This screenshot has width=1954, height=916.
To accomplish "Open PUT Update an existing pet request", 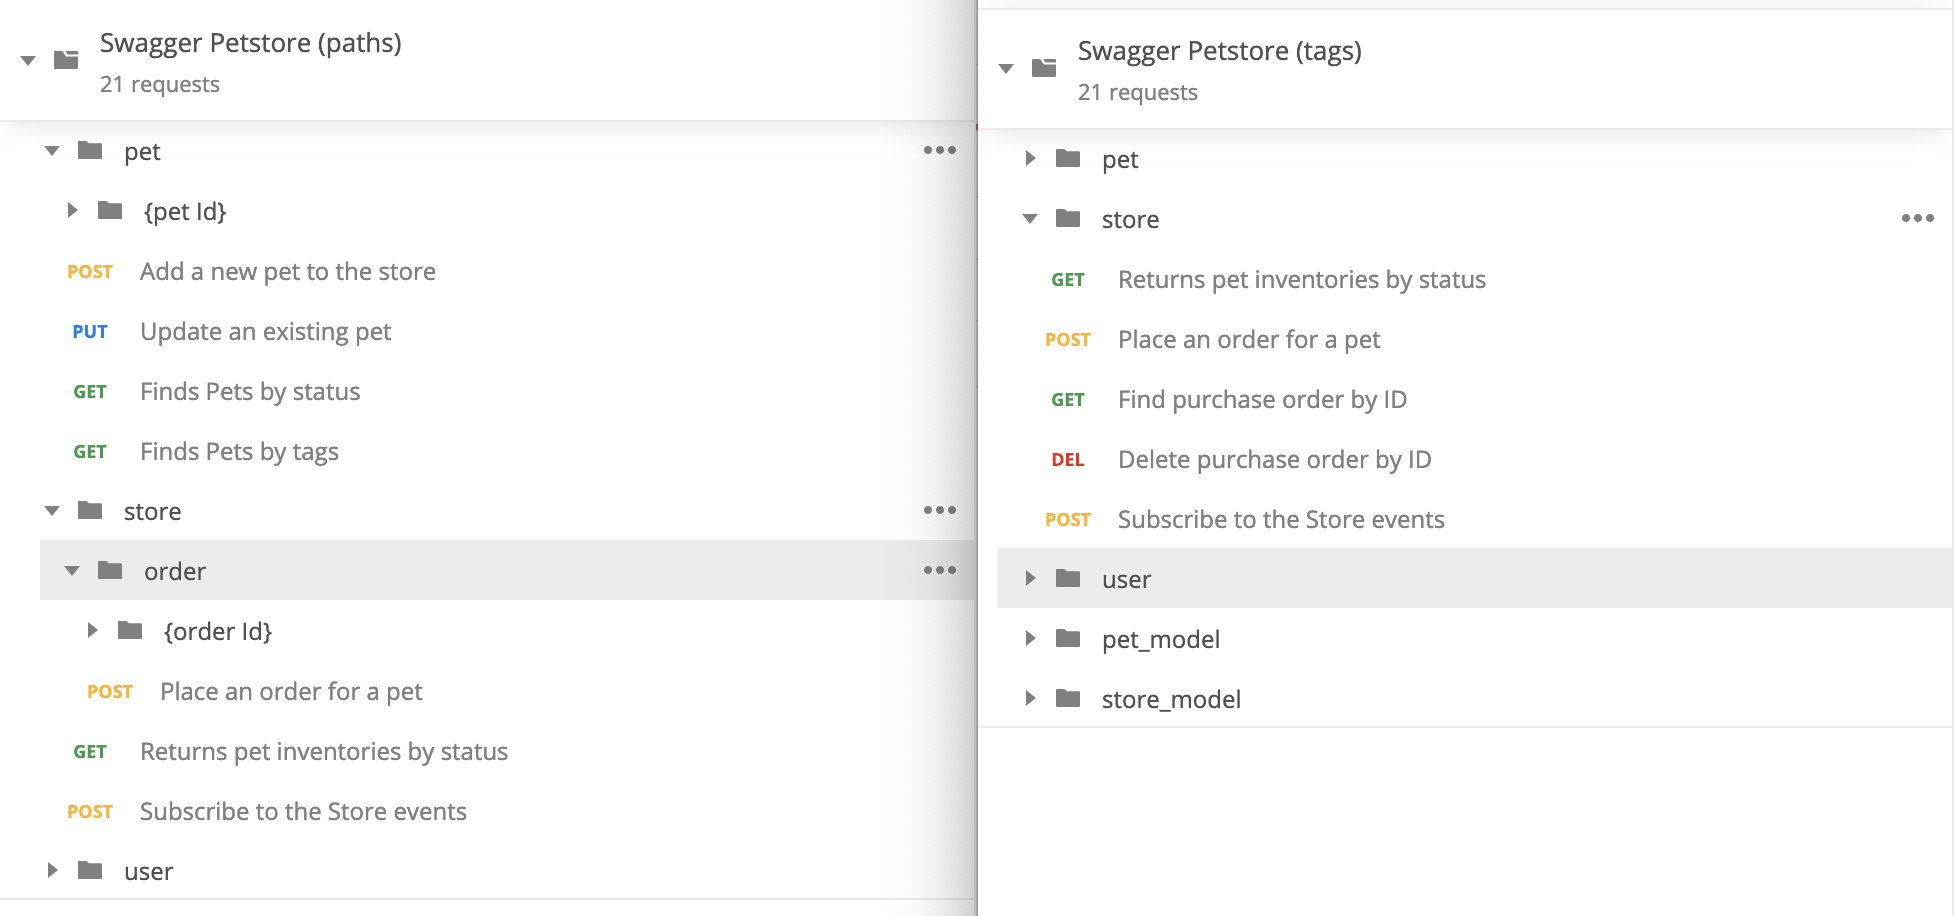I will tap(266, 332).
